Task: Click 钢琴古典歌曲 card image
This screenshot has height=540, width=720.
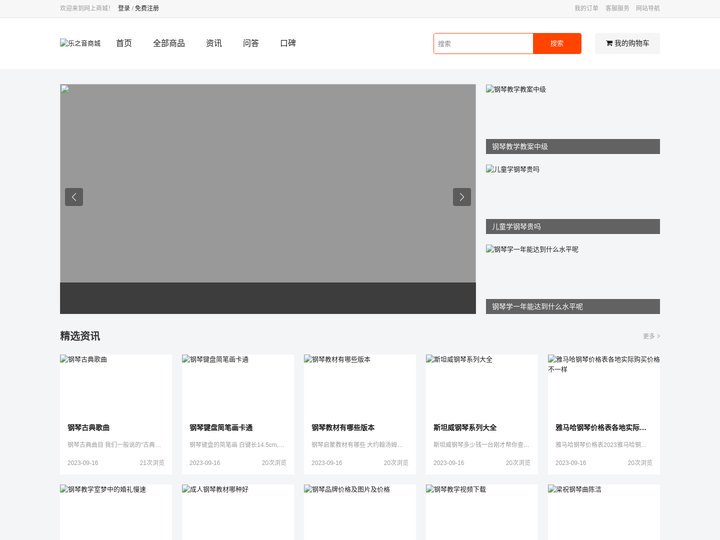Action: (x=116, y=384)
